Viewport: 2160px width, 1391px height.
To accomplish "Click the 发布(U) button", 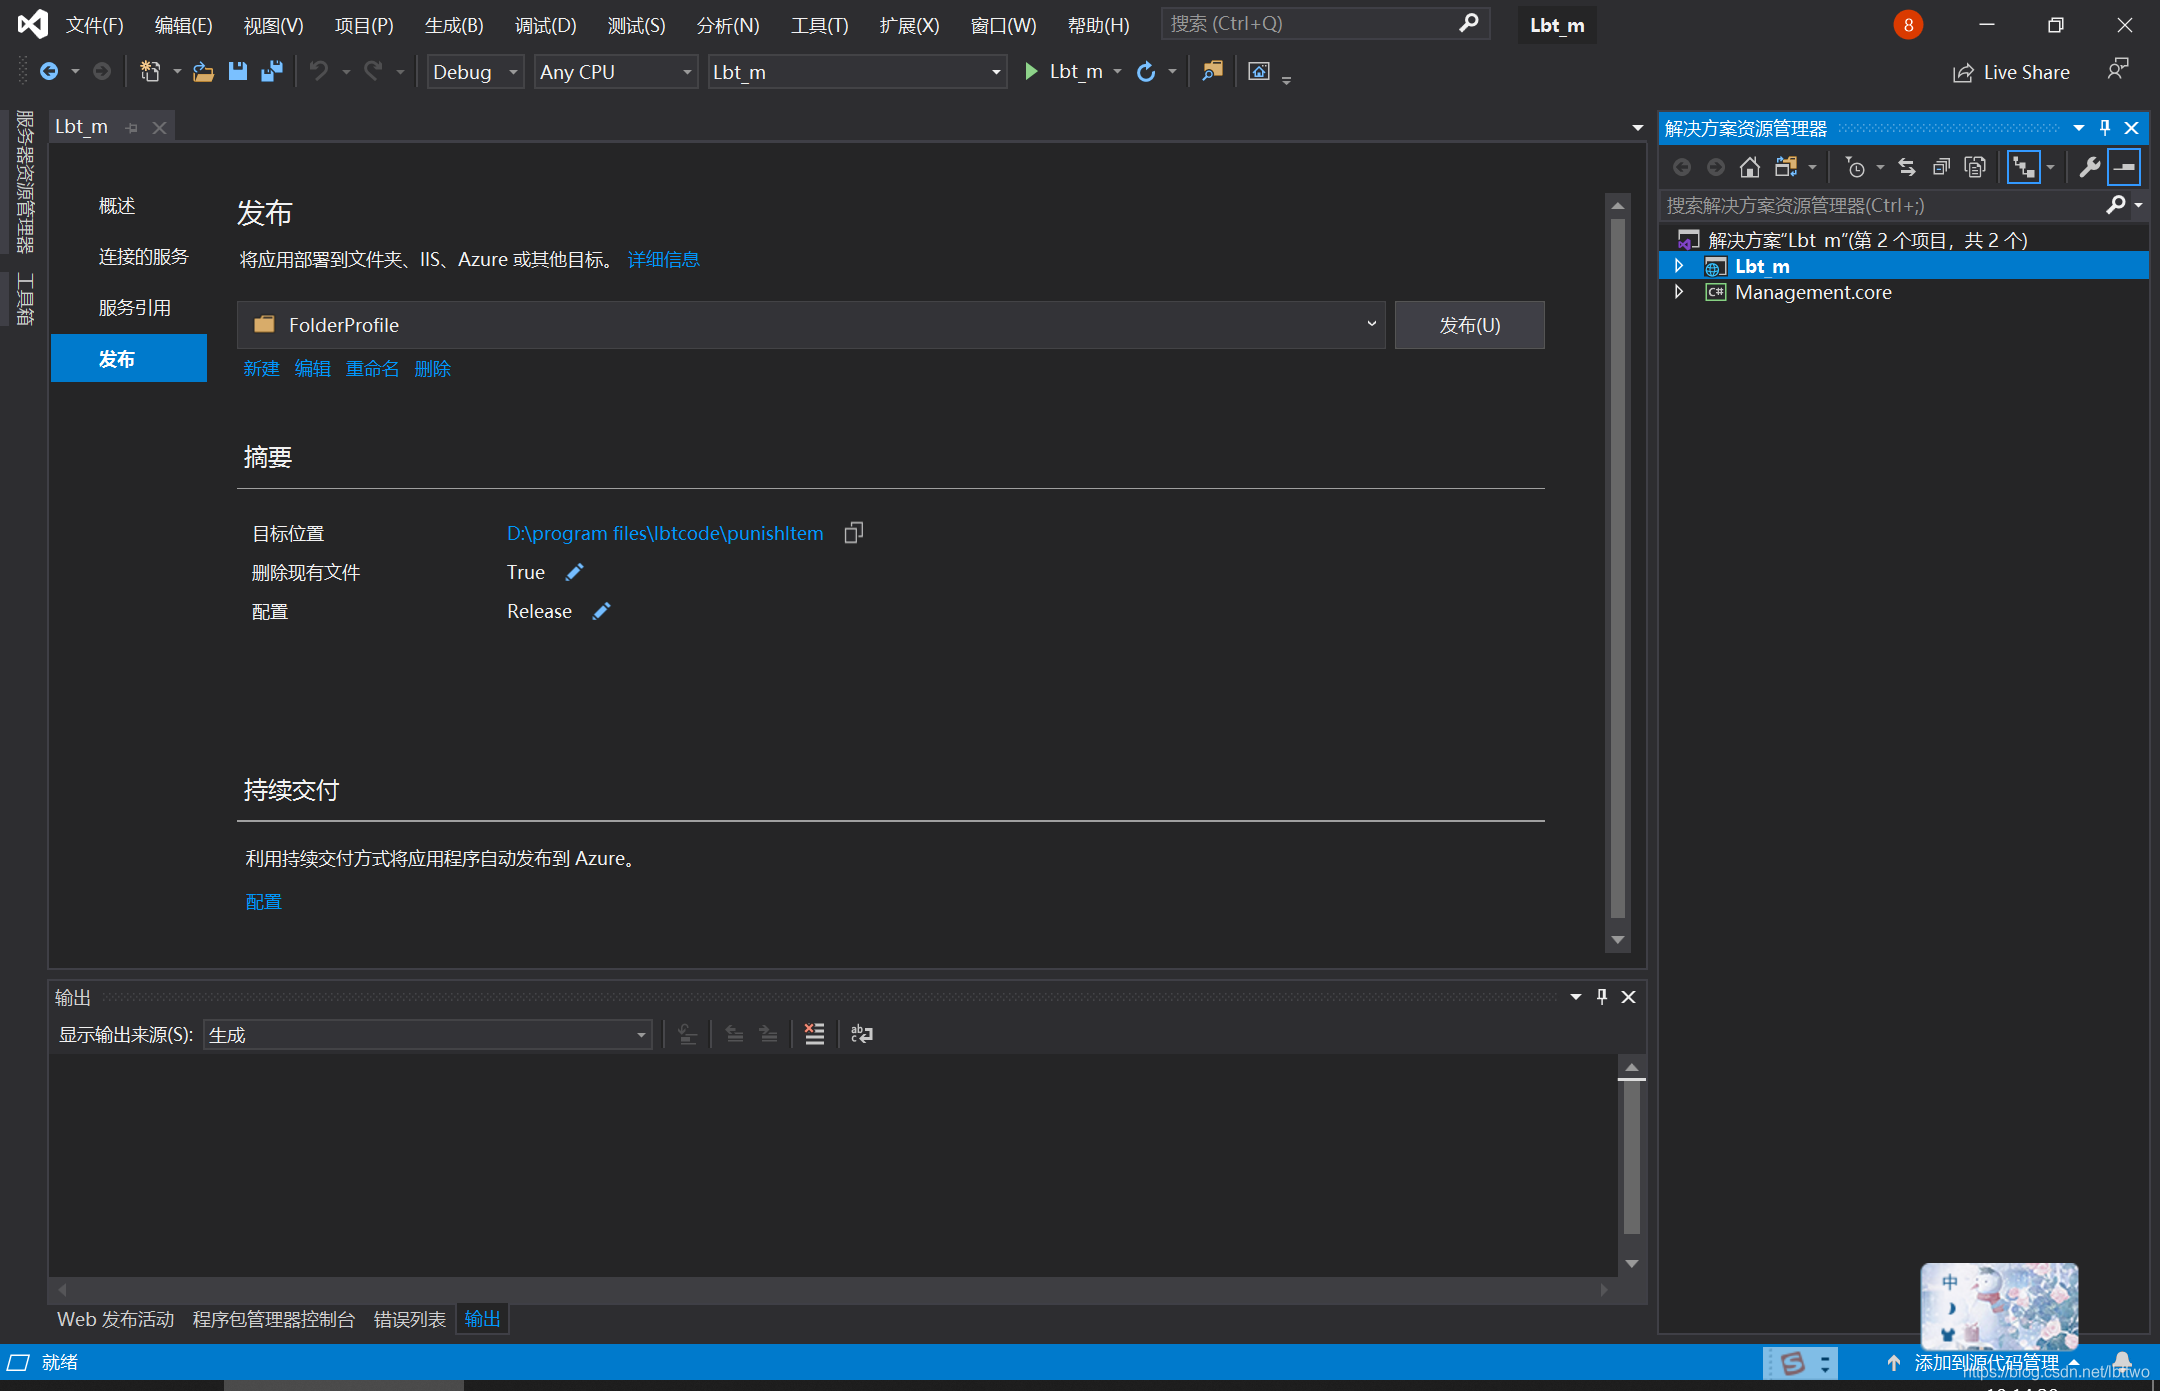I will click(x=1469, y=325).
